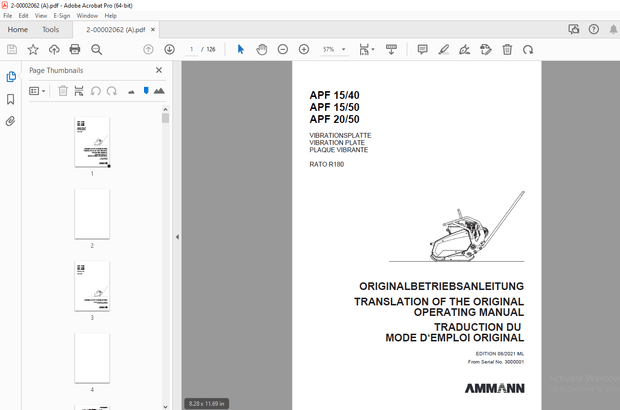Print the document with the printer icon

[x=75, y=49]
